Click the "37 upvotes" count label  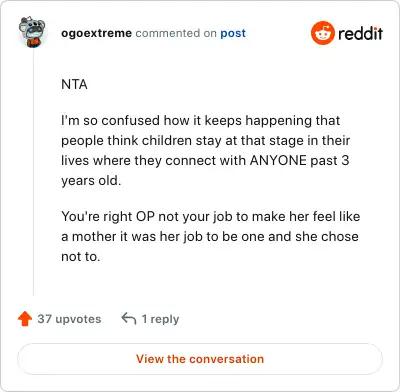tap(69, 319)
